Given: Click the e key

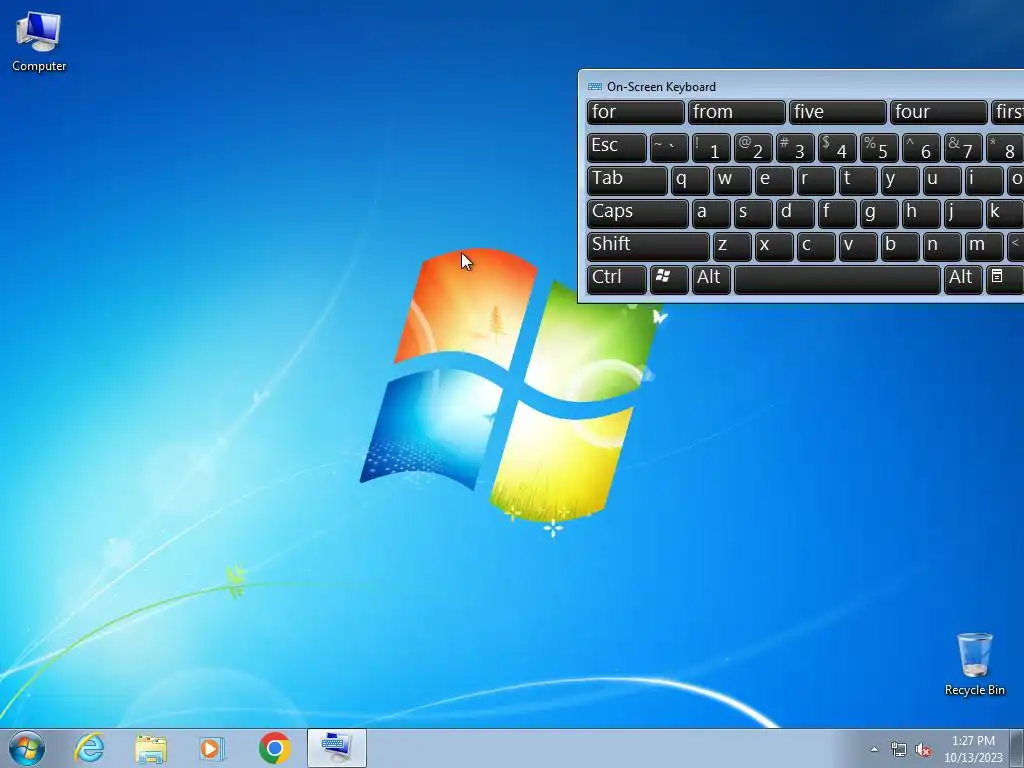Looking at the screenshot, I should click(774, 181).
